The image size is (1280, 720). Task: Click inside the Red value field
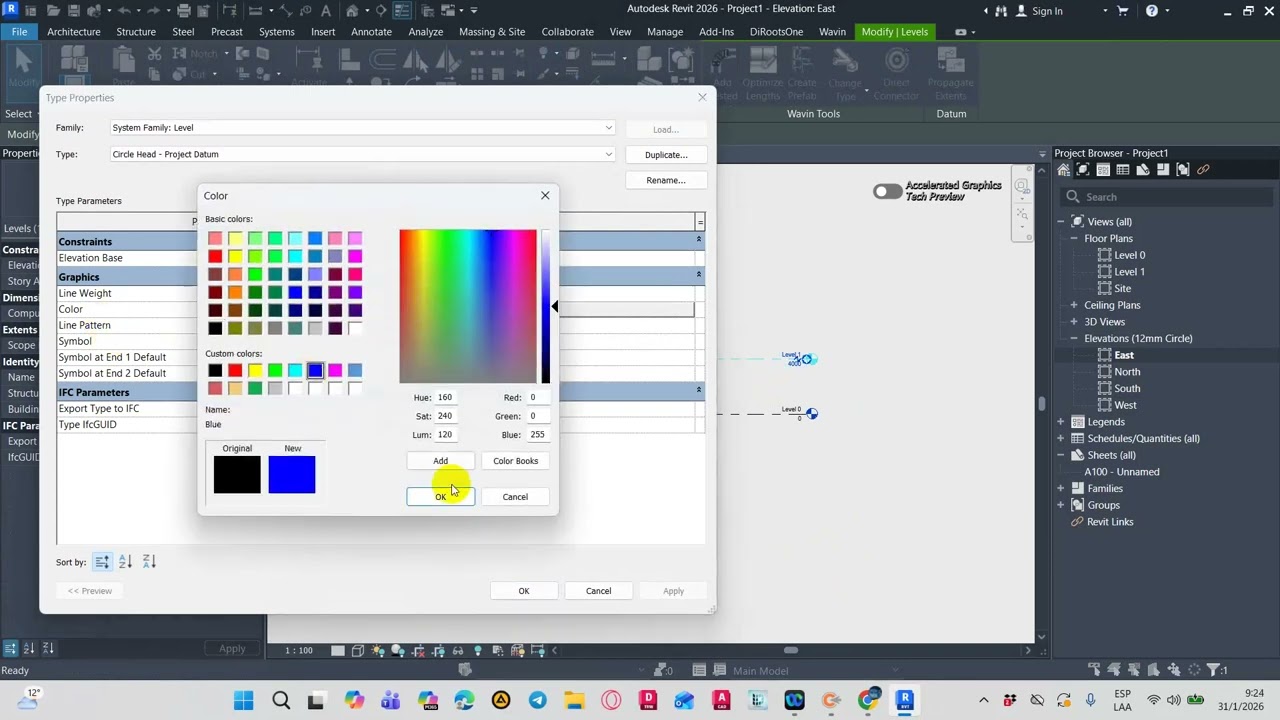pyautogui.click(x=538, y=398)
